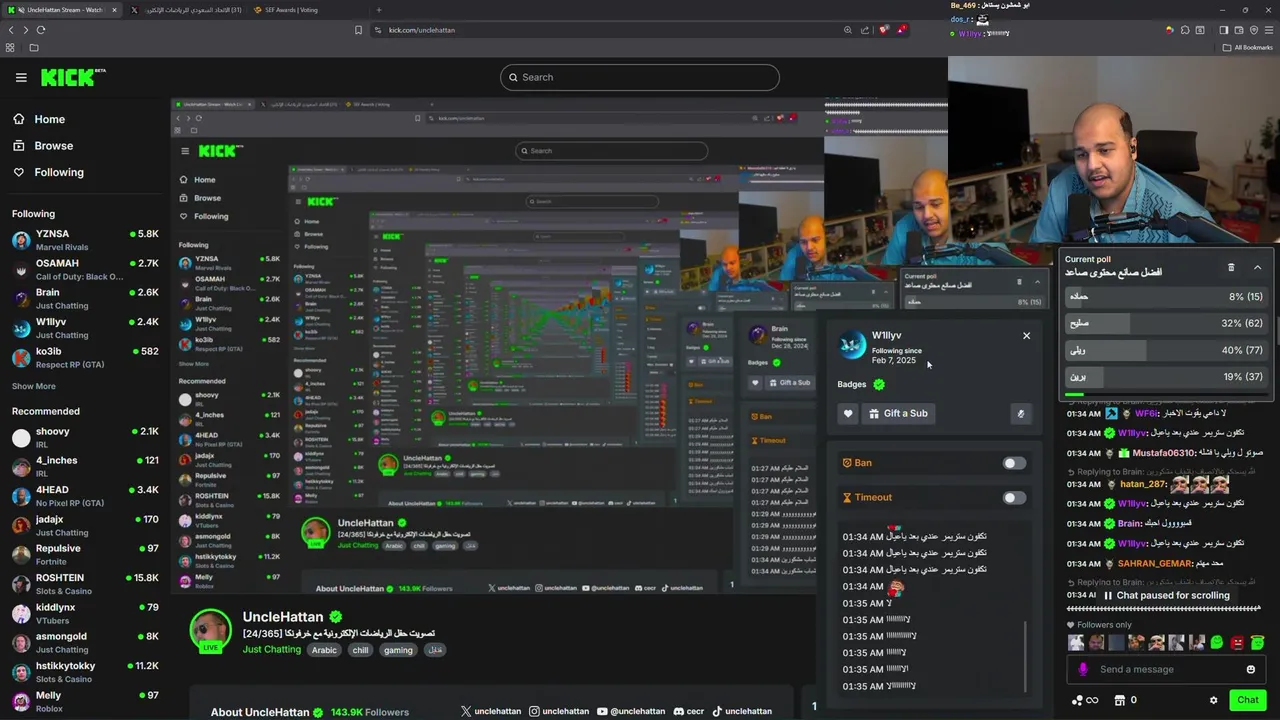Open the browser zoom icon in address bar

[x=848, y=30]
